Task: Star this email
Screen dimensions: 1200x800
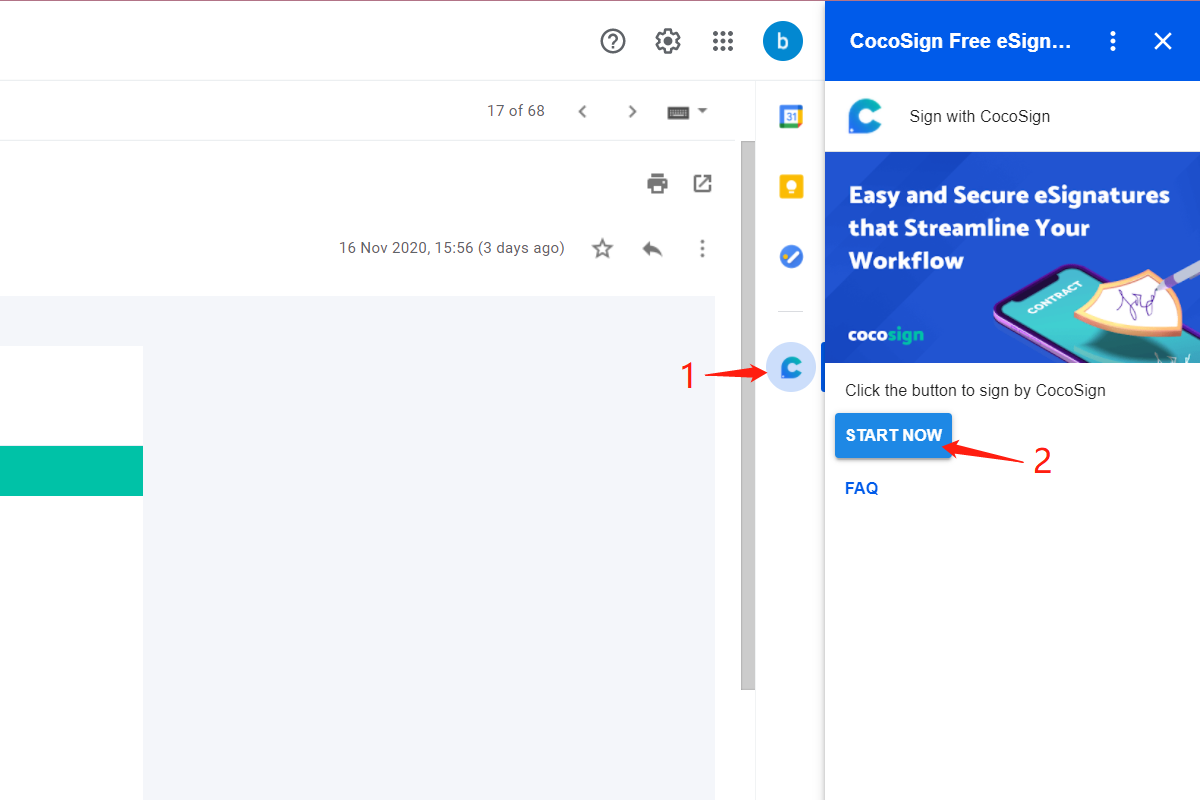Action: [x=602, y=248]
